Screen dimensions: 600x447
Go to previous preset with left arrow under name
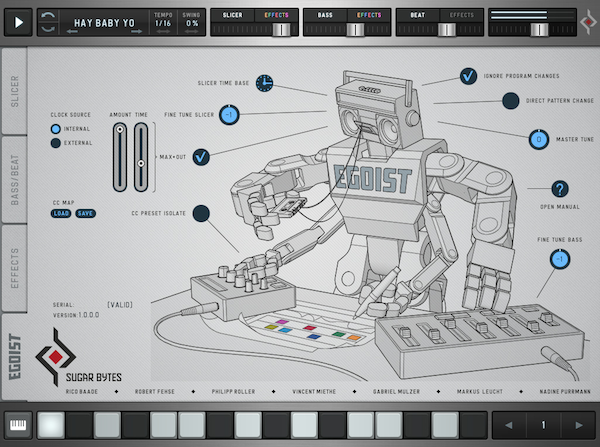pos(72,32)
